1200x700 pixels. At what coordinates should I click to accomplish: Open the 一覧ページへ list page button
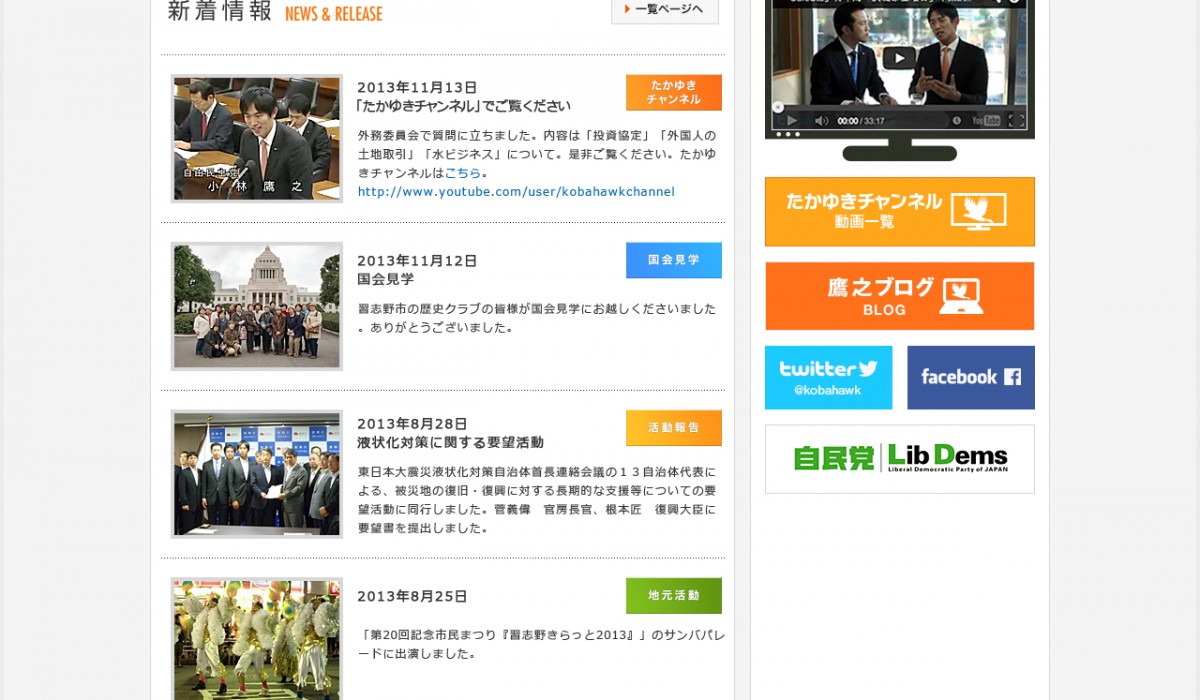665,10
